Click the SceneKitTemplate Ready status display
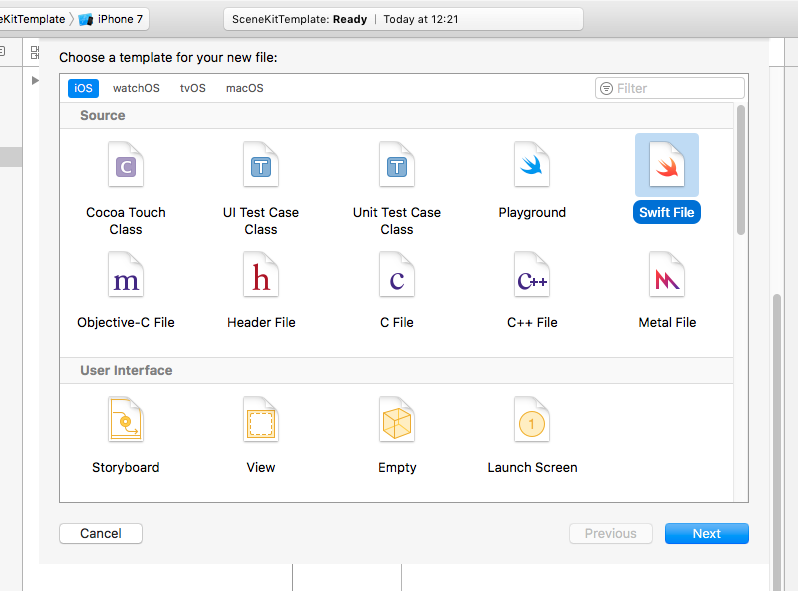 tap(403, 19)
